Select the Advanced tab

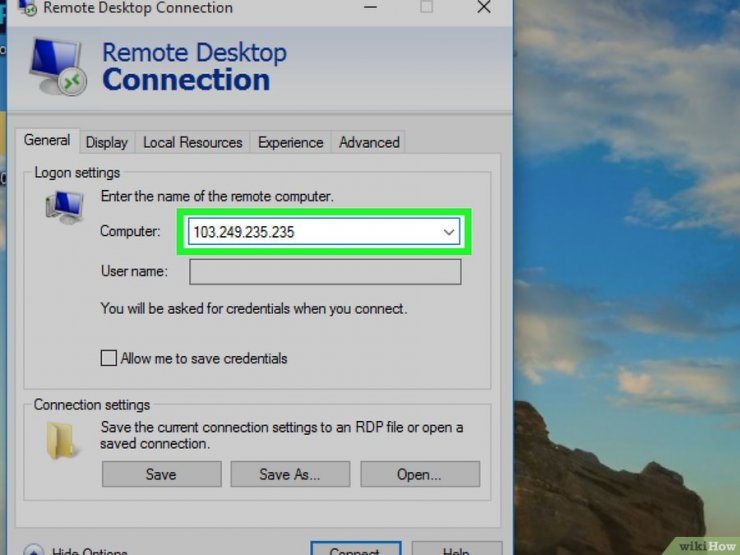[x=369, y=142]
